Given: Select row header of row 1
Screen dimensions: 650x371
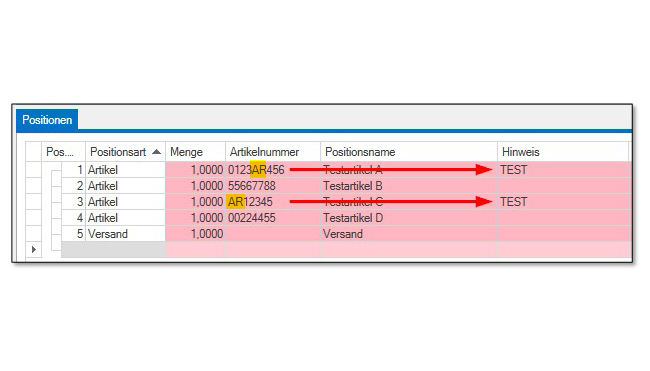Looking at the screenshot, I should tap(34, 170).
